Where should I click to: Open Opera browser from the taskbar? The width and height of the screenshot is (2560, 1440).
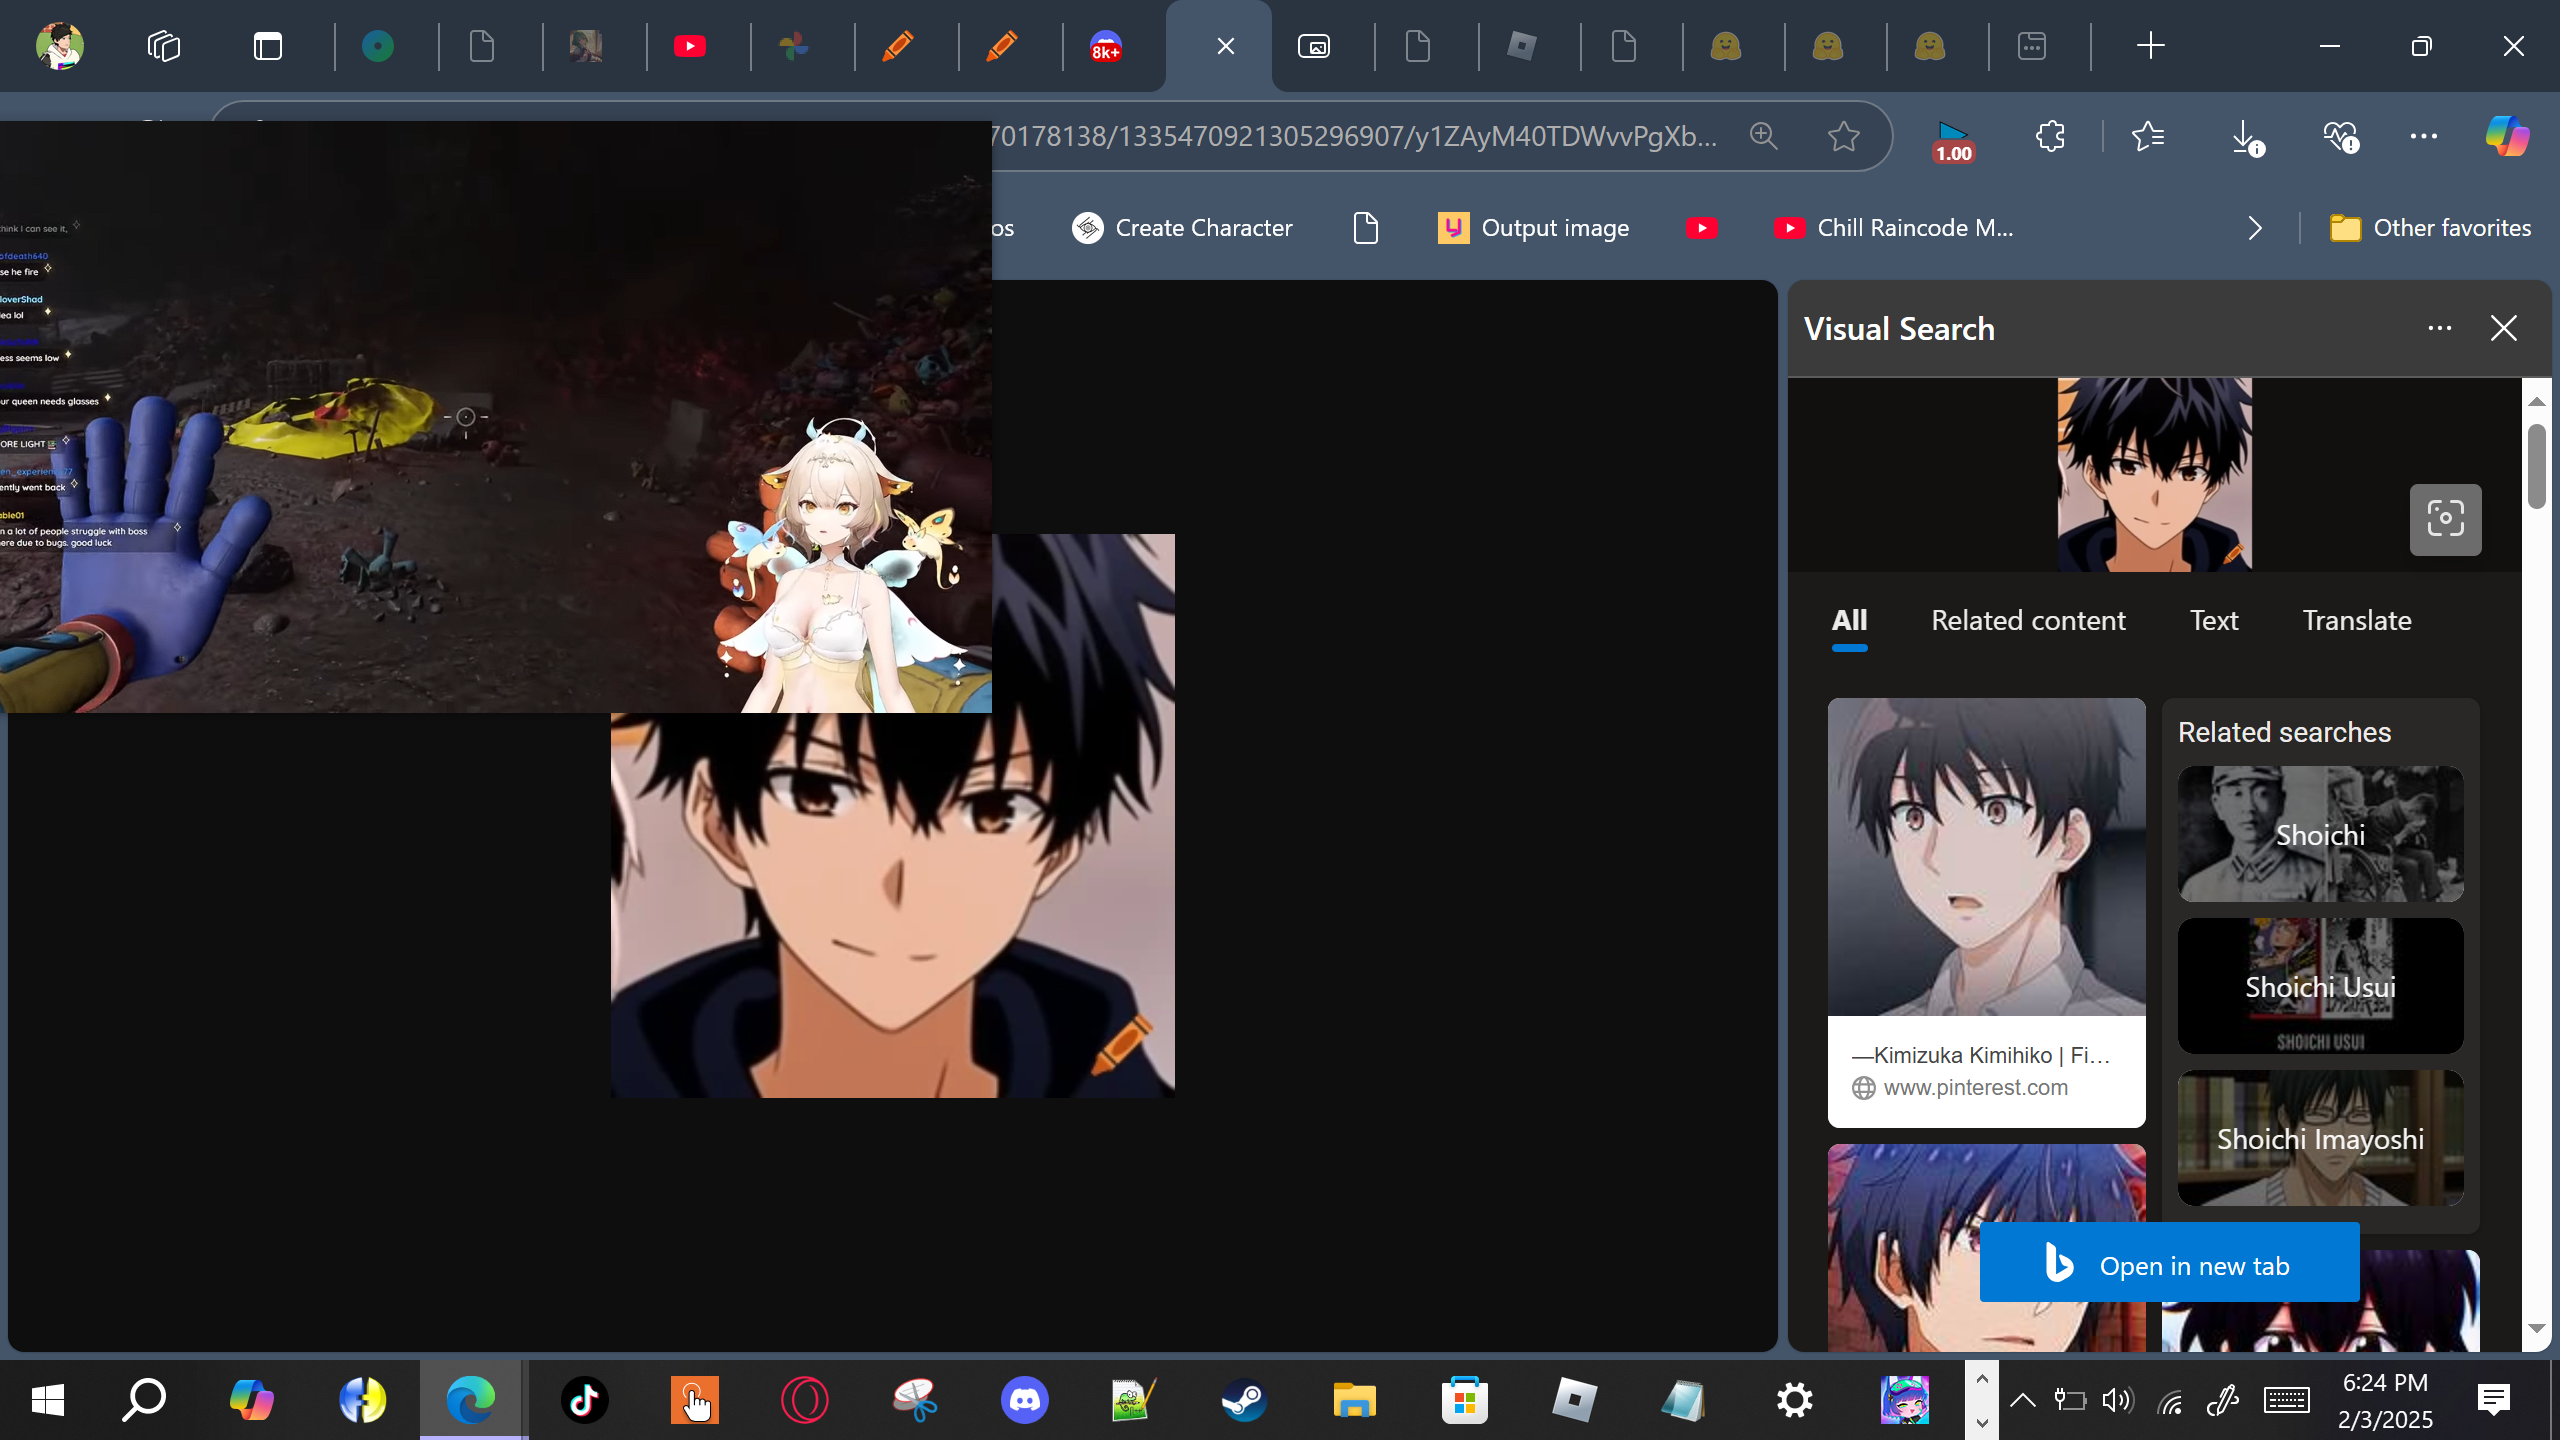(805, 1400)
